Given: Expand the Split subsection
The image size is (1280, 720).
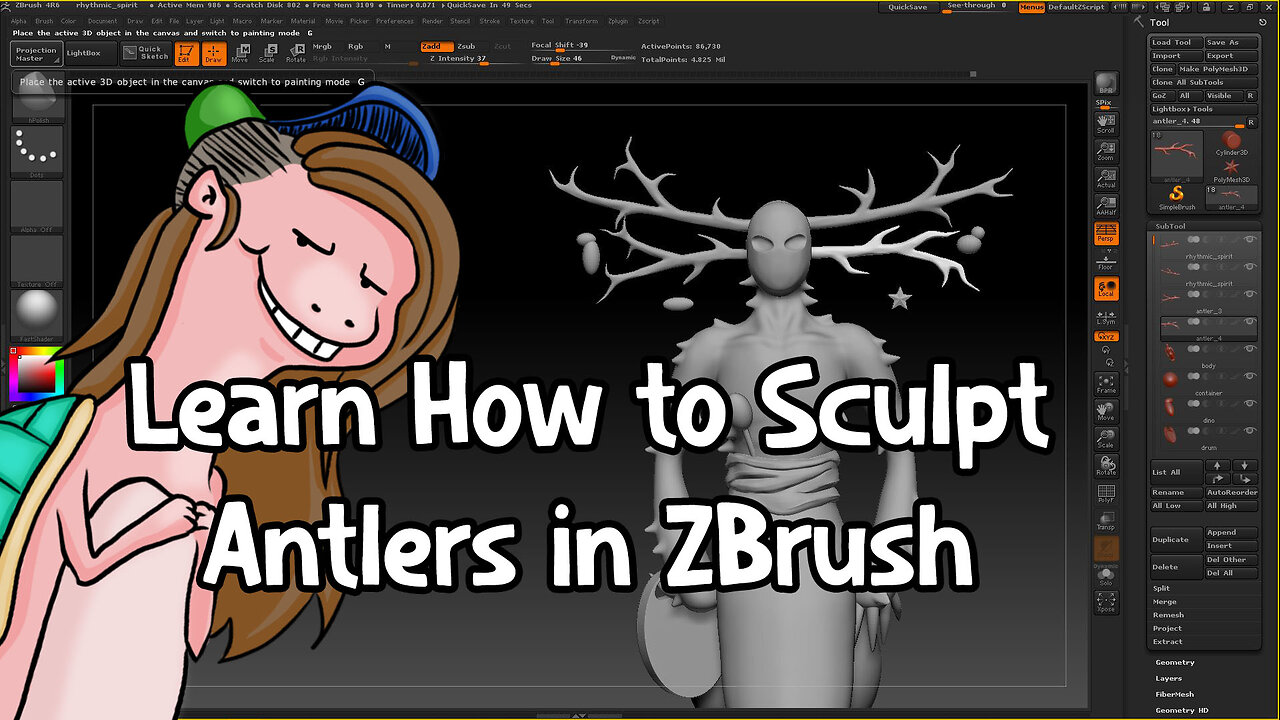Looking at the screenshot, I should point(1160,589).
